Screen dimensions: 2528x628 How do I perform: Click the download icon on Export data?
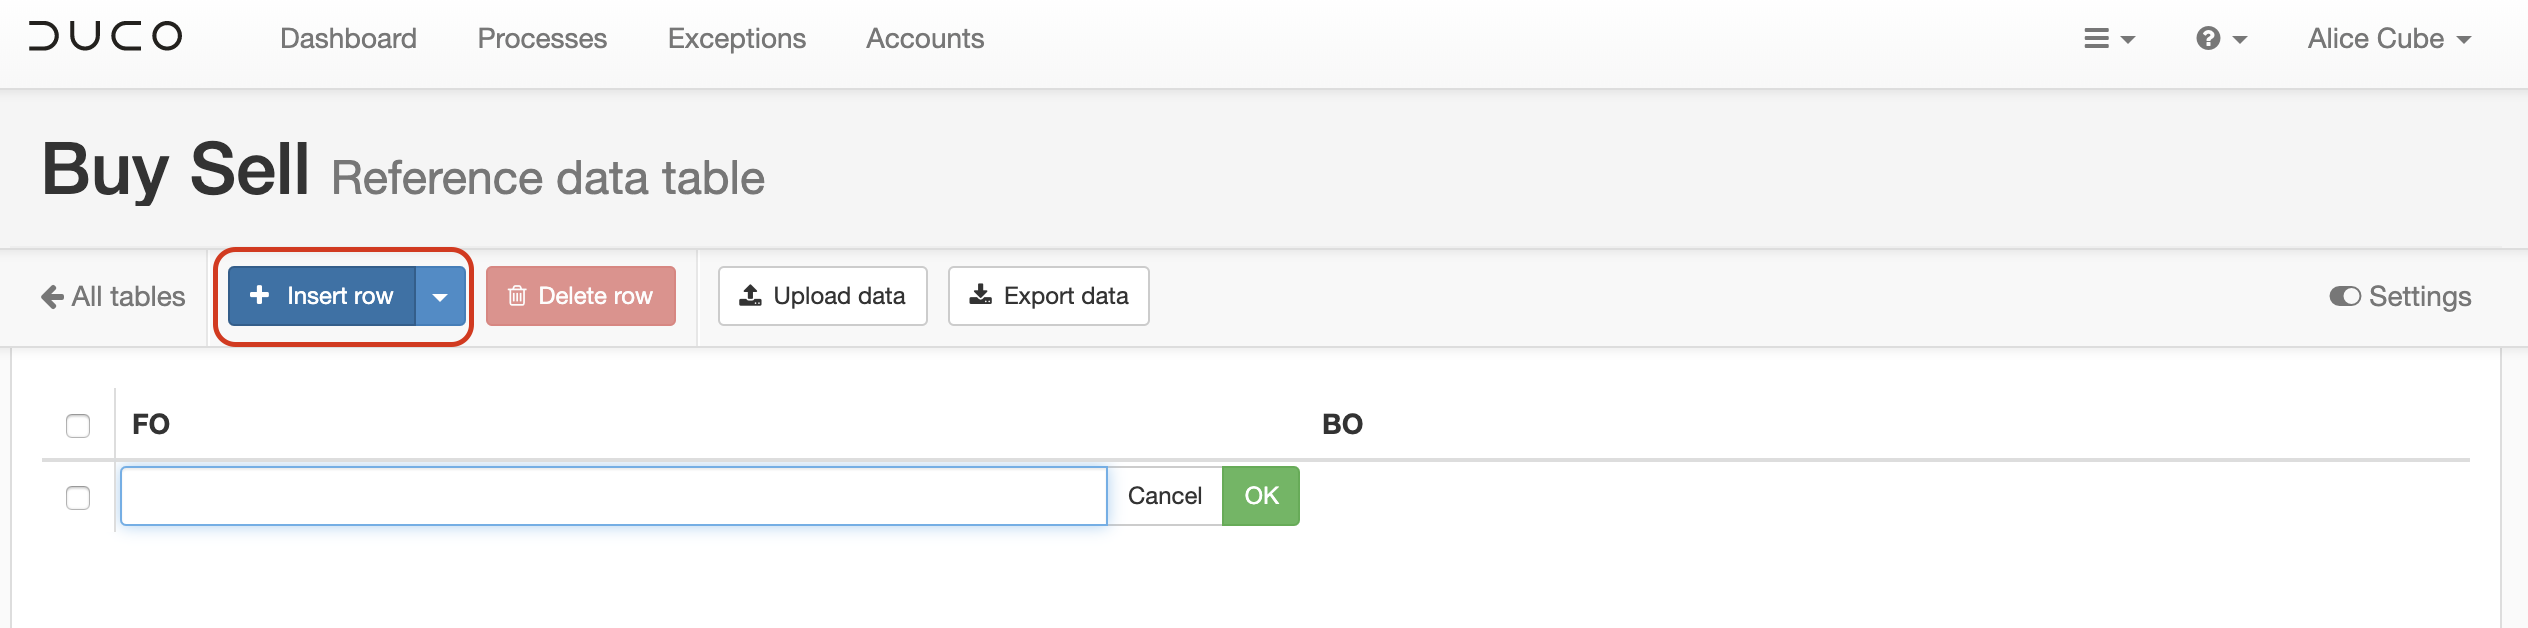981,295
